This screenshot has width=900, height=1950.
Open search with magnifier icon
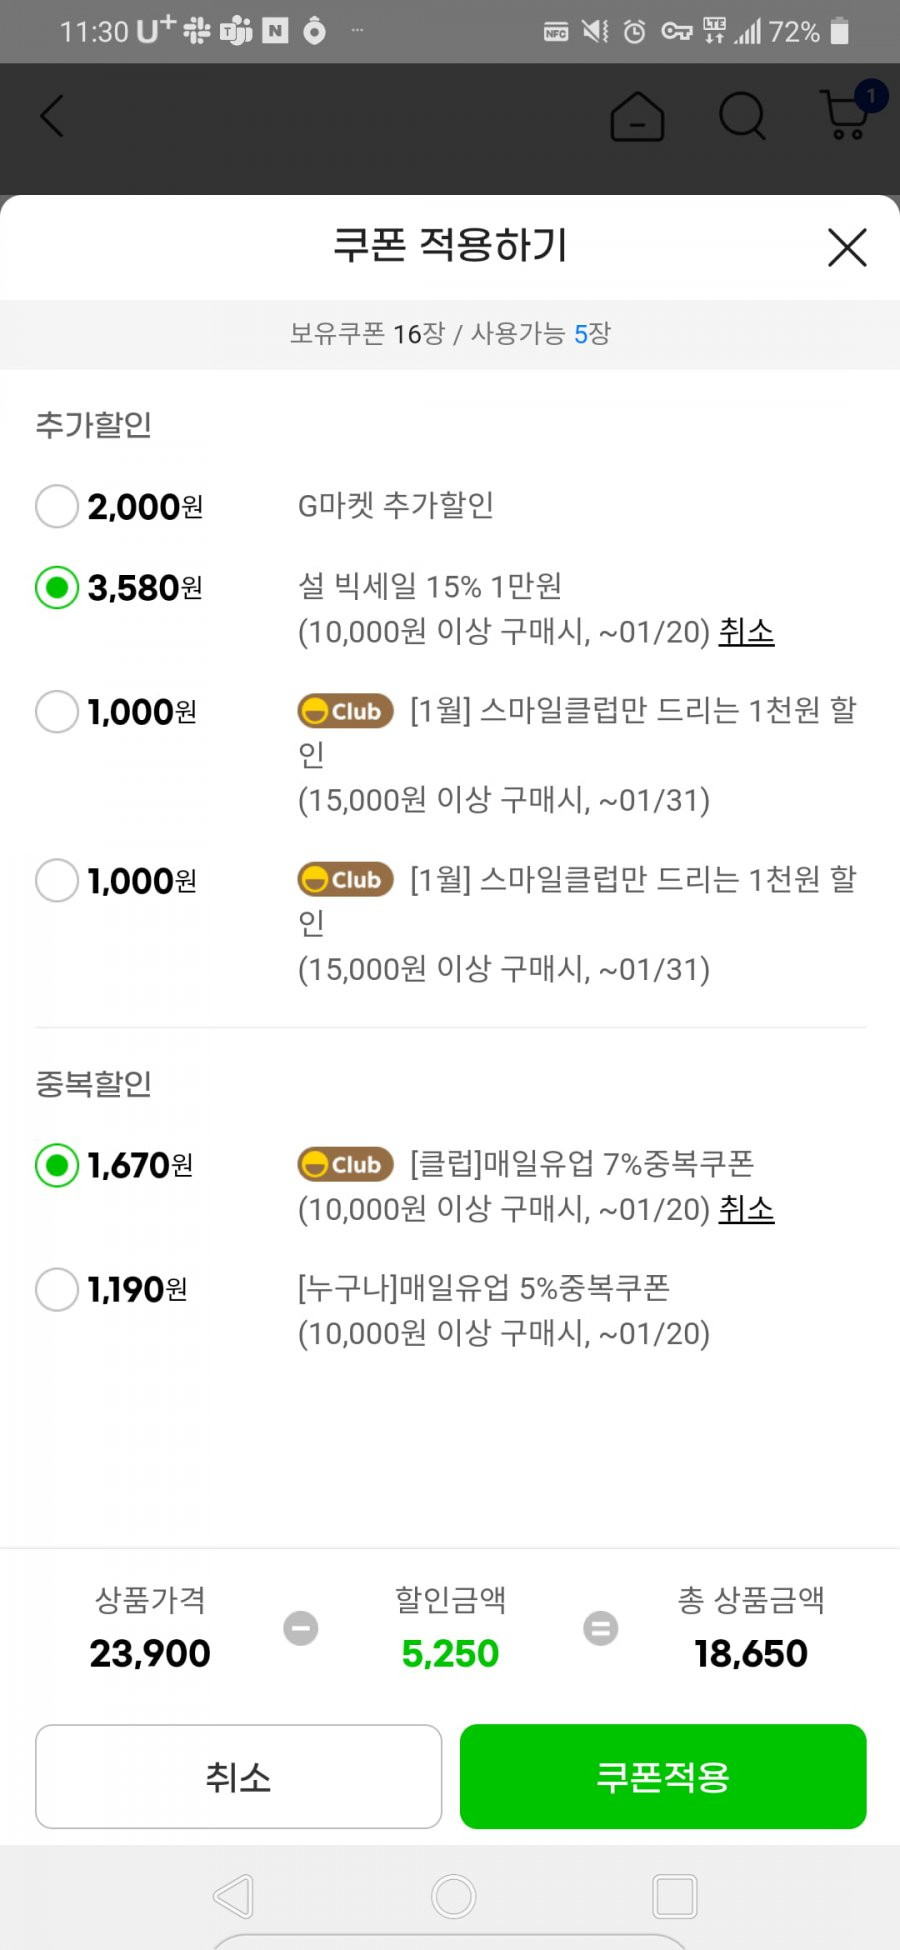click(742, 117)
